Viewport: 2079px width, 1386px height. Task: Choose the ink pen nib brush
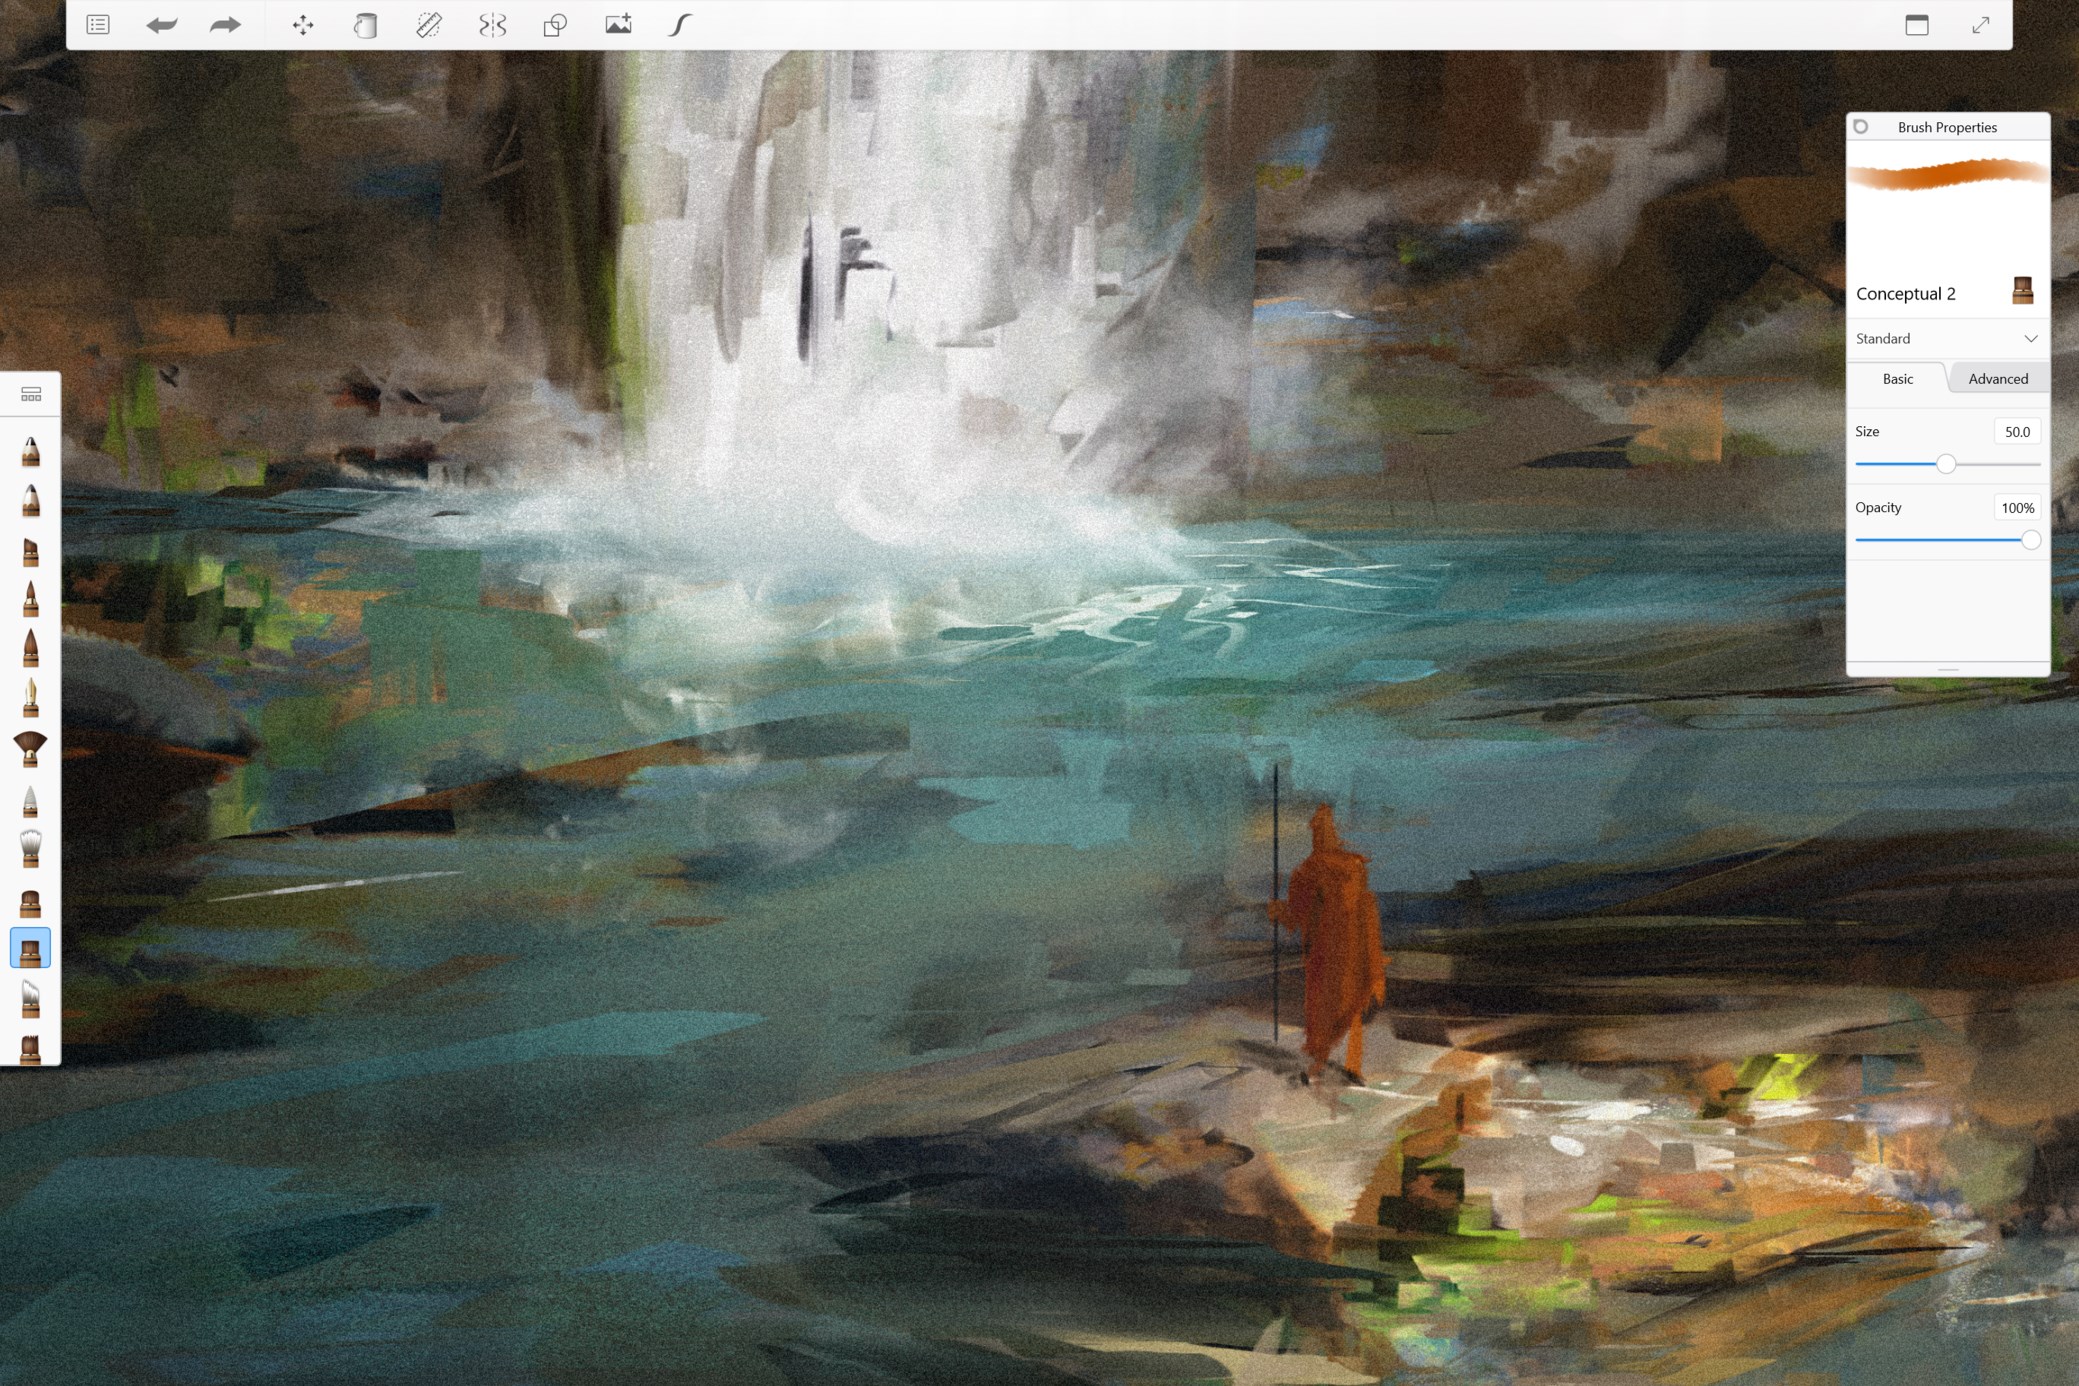click(x=30, y=697)
